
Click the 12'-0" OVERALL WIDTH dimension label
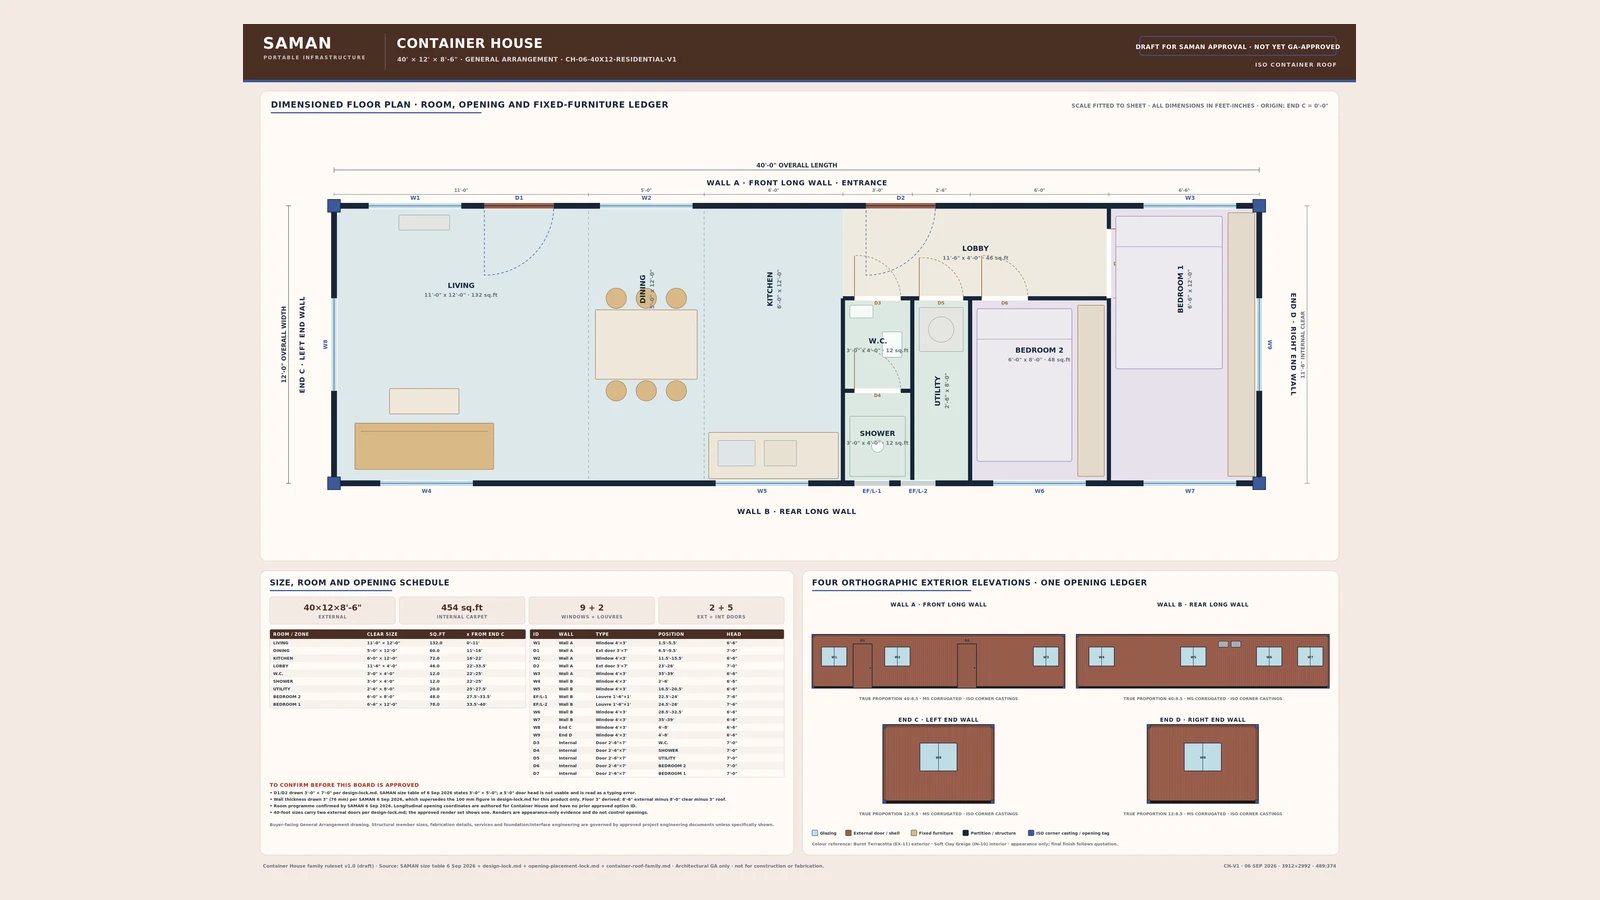[283, 344]
